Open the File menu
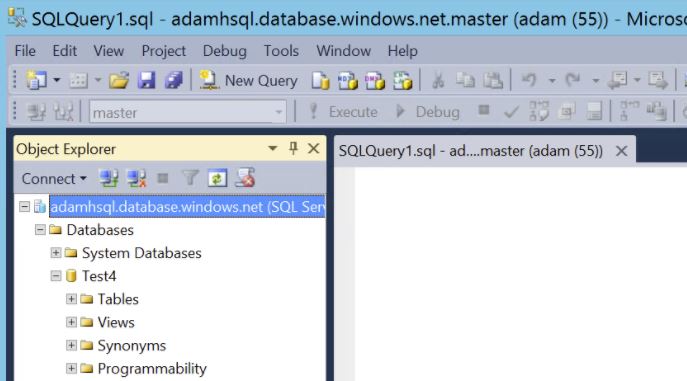 tap(25, 51)
